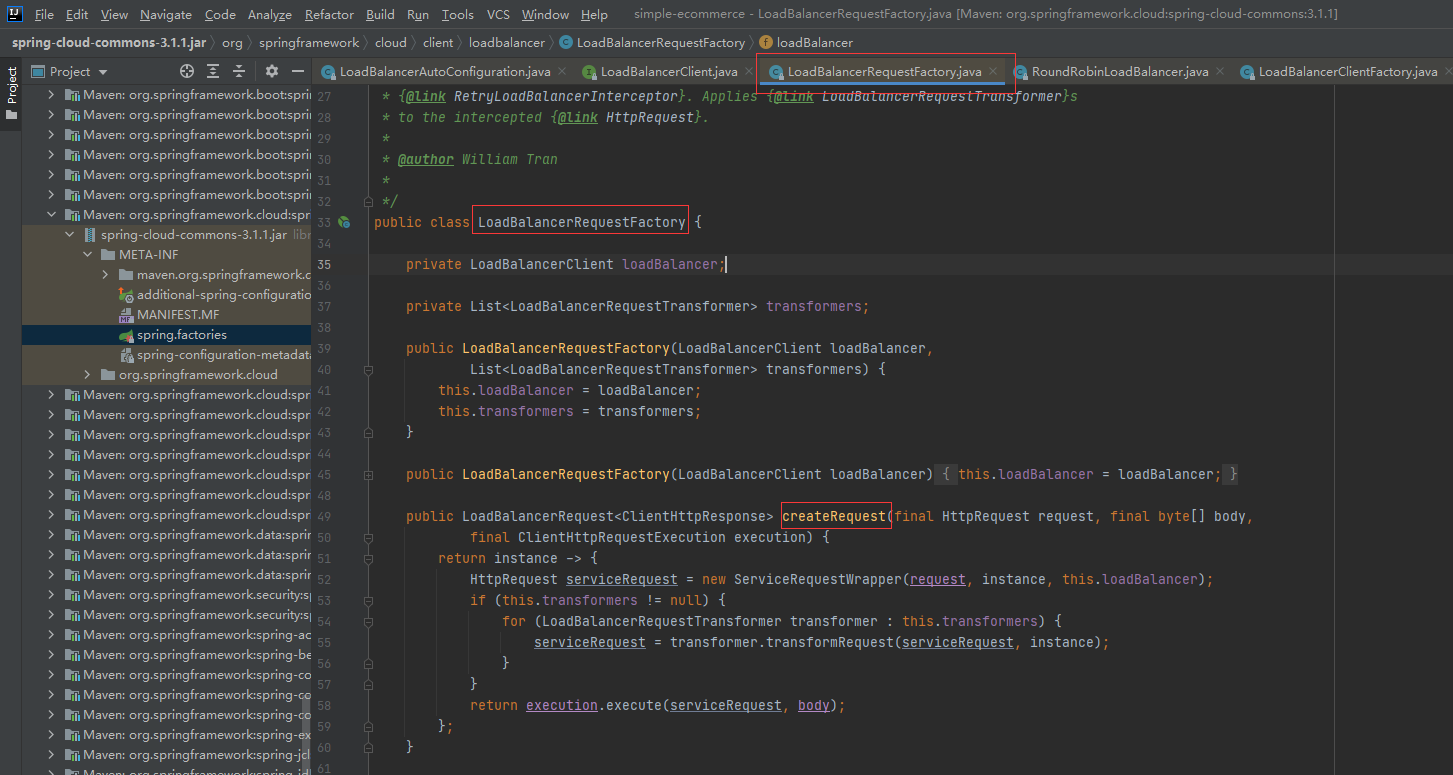This screenshot has width=1453, height=775.
Task: Toggle code fold marker at line 51
Action: (x=369, y=558)
